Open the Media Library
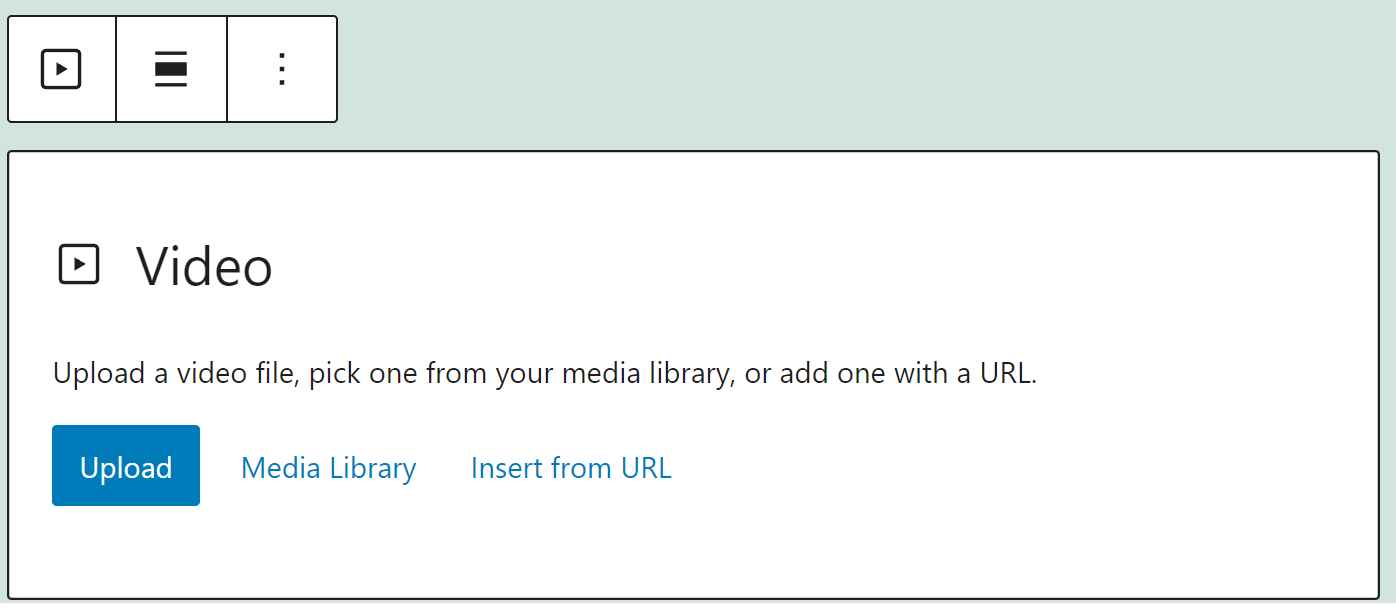Image resolution: width=1396 pixels, height=613 pixels. [328, 467]
